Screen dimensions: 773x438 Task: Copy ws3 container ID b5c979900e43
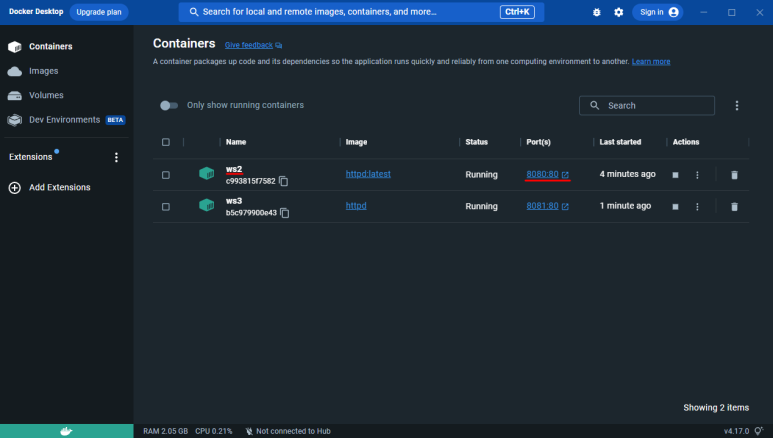(x=284, y=213)
